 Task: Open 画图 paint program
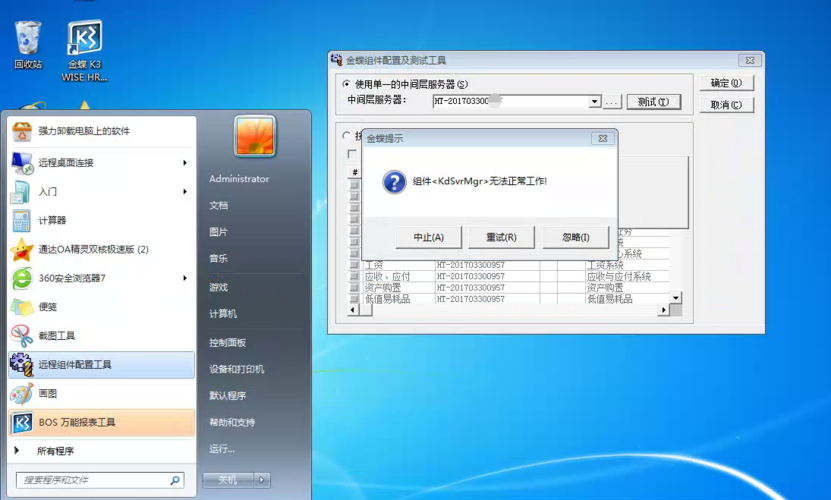click(x=102, y=393)
